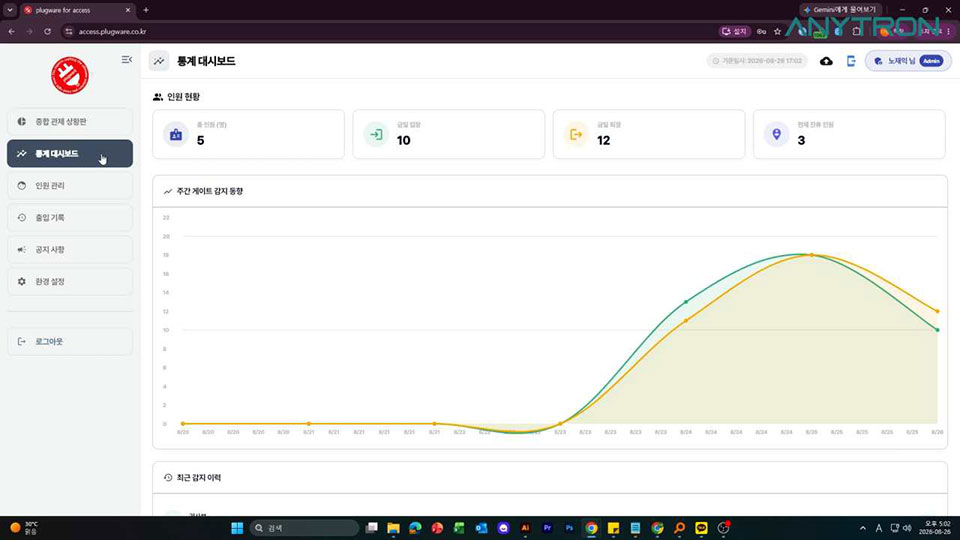Open Outlook from taskbar

[481, 528]
